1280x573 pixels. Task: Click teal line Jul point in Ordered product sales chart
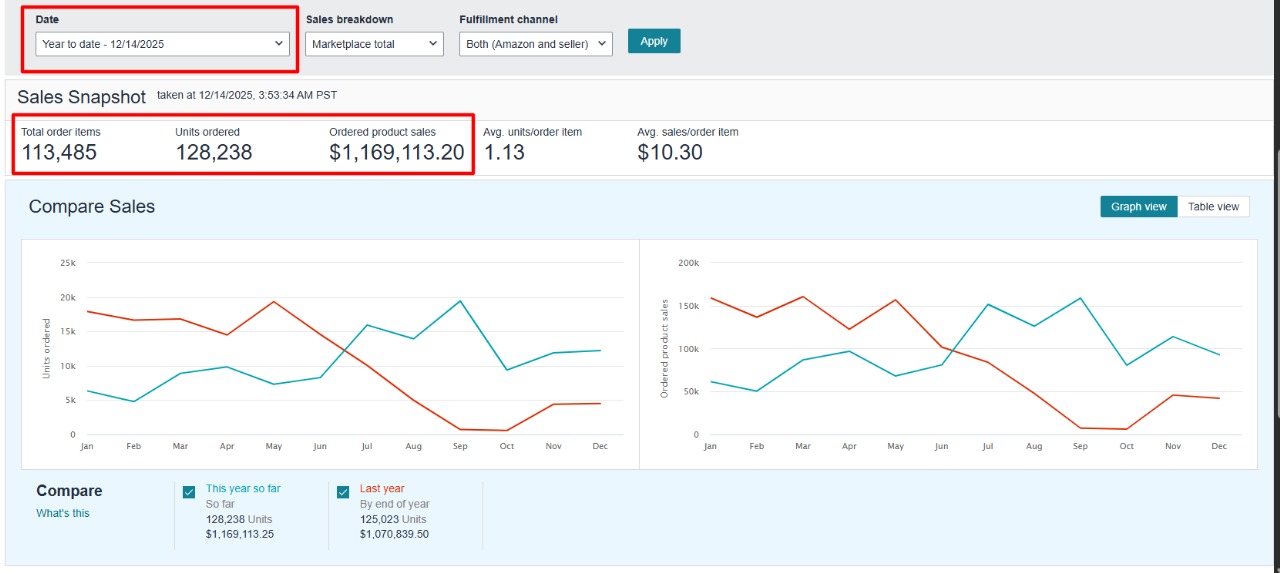pyautogui.click(x=988, y=304)
